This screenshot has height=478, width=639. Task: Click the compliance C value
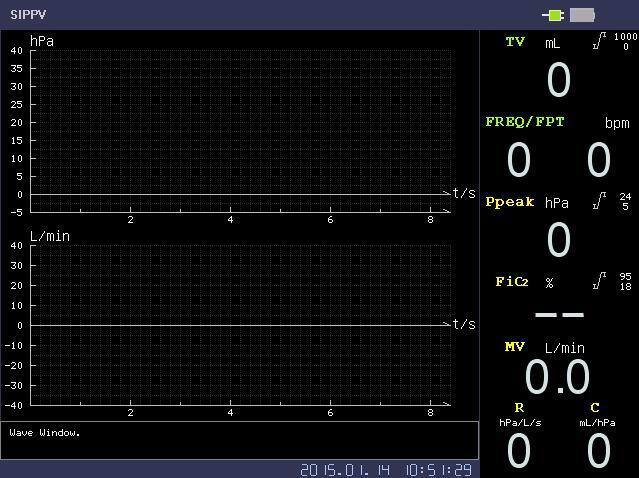point(598,451)
